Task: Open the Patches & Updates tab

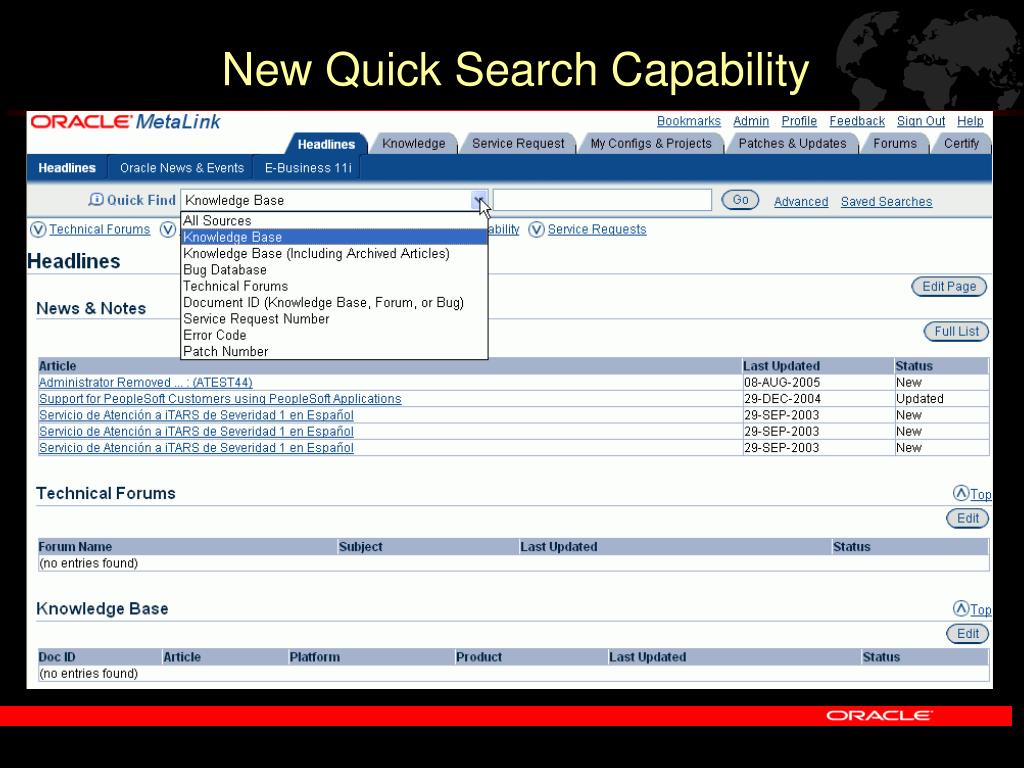Action: pyautogui.click(x=792, y=144)
